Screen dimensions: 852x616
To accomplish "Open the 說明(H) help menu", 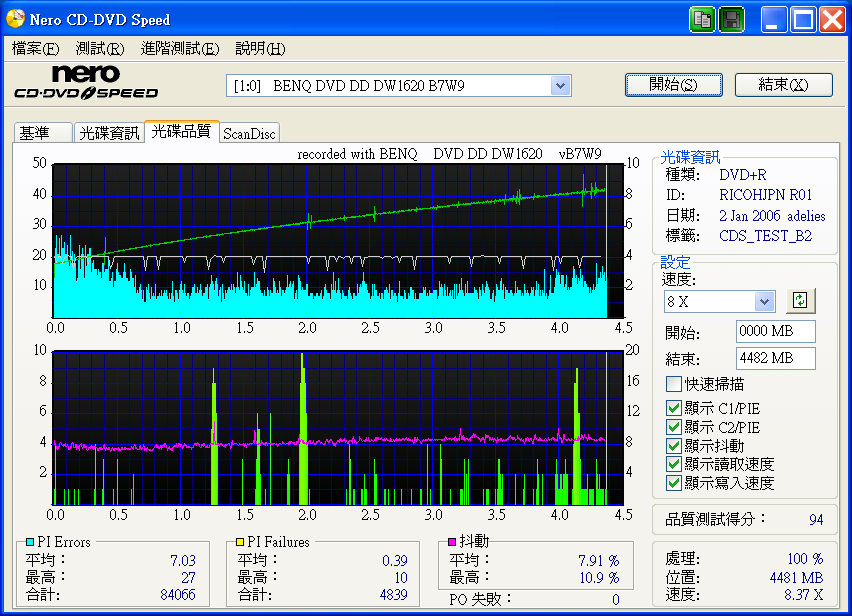I will pyautogui.click(x=260, y=49).
